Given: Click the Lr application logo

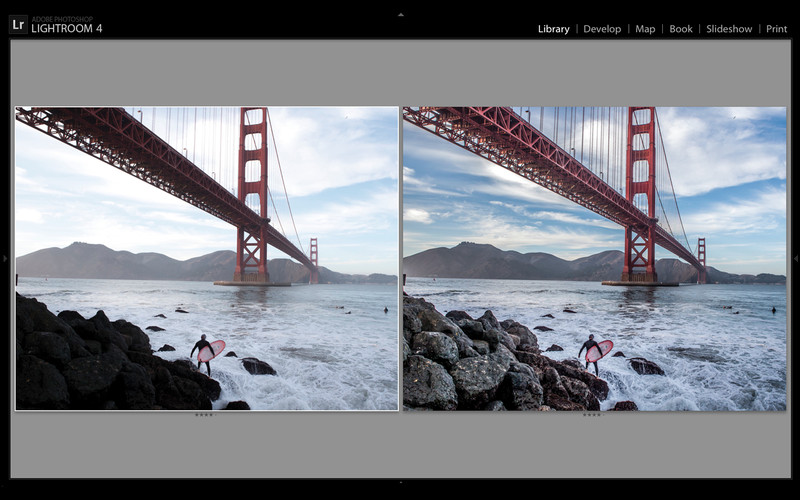Looking at the screenshot, I should pyautogui.click(x=18, y=24).
